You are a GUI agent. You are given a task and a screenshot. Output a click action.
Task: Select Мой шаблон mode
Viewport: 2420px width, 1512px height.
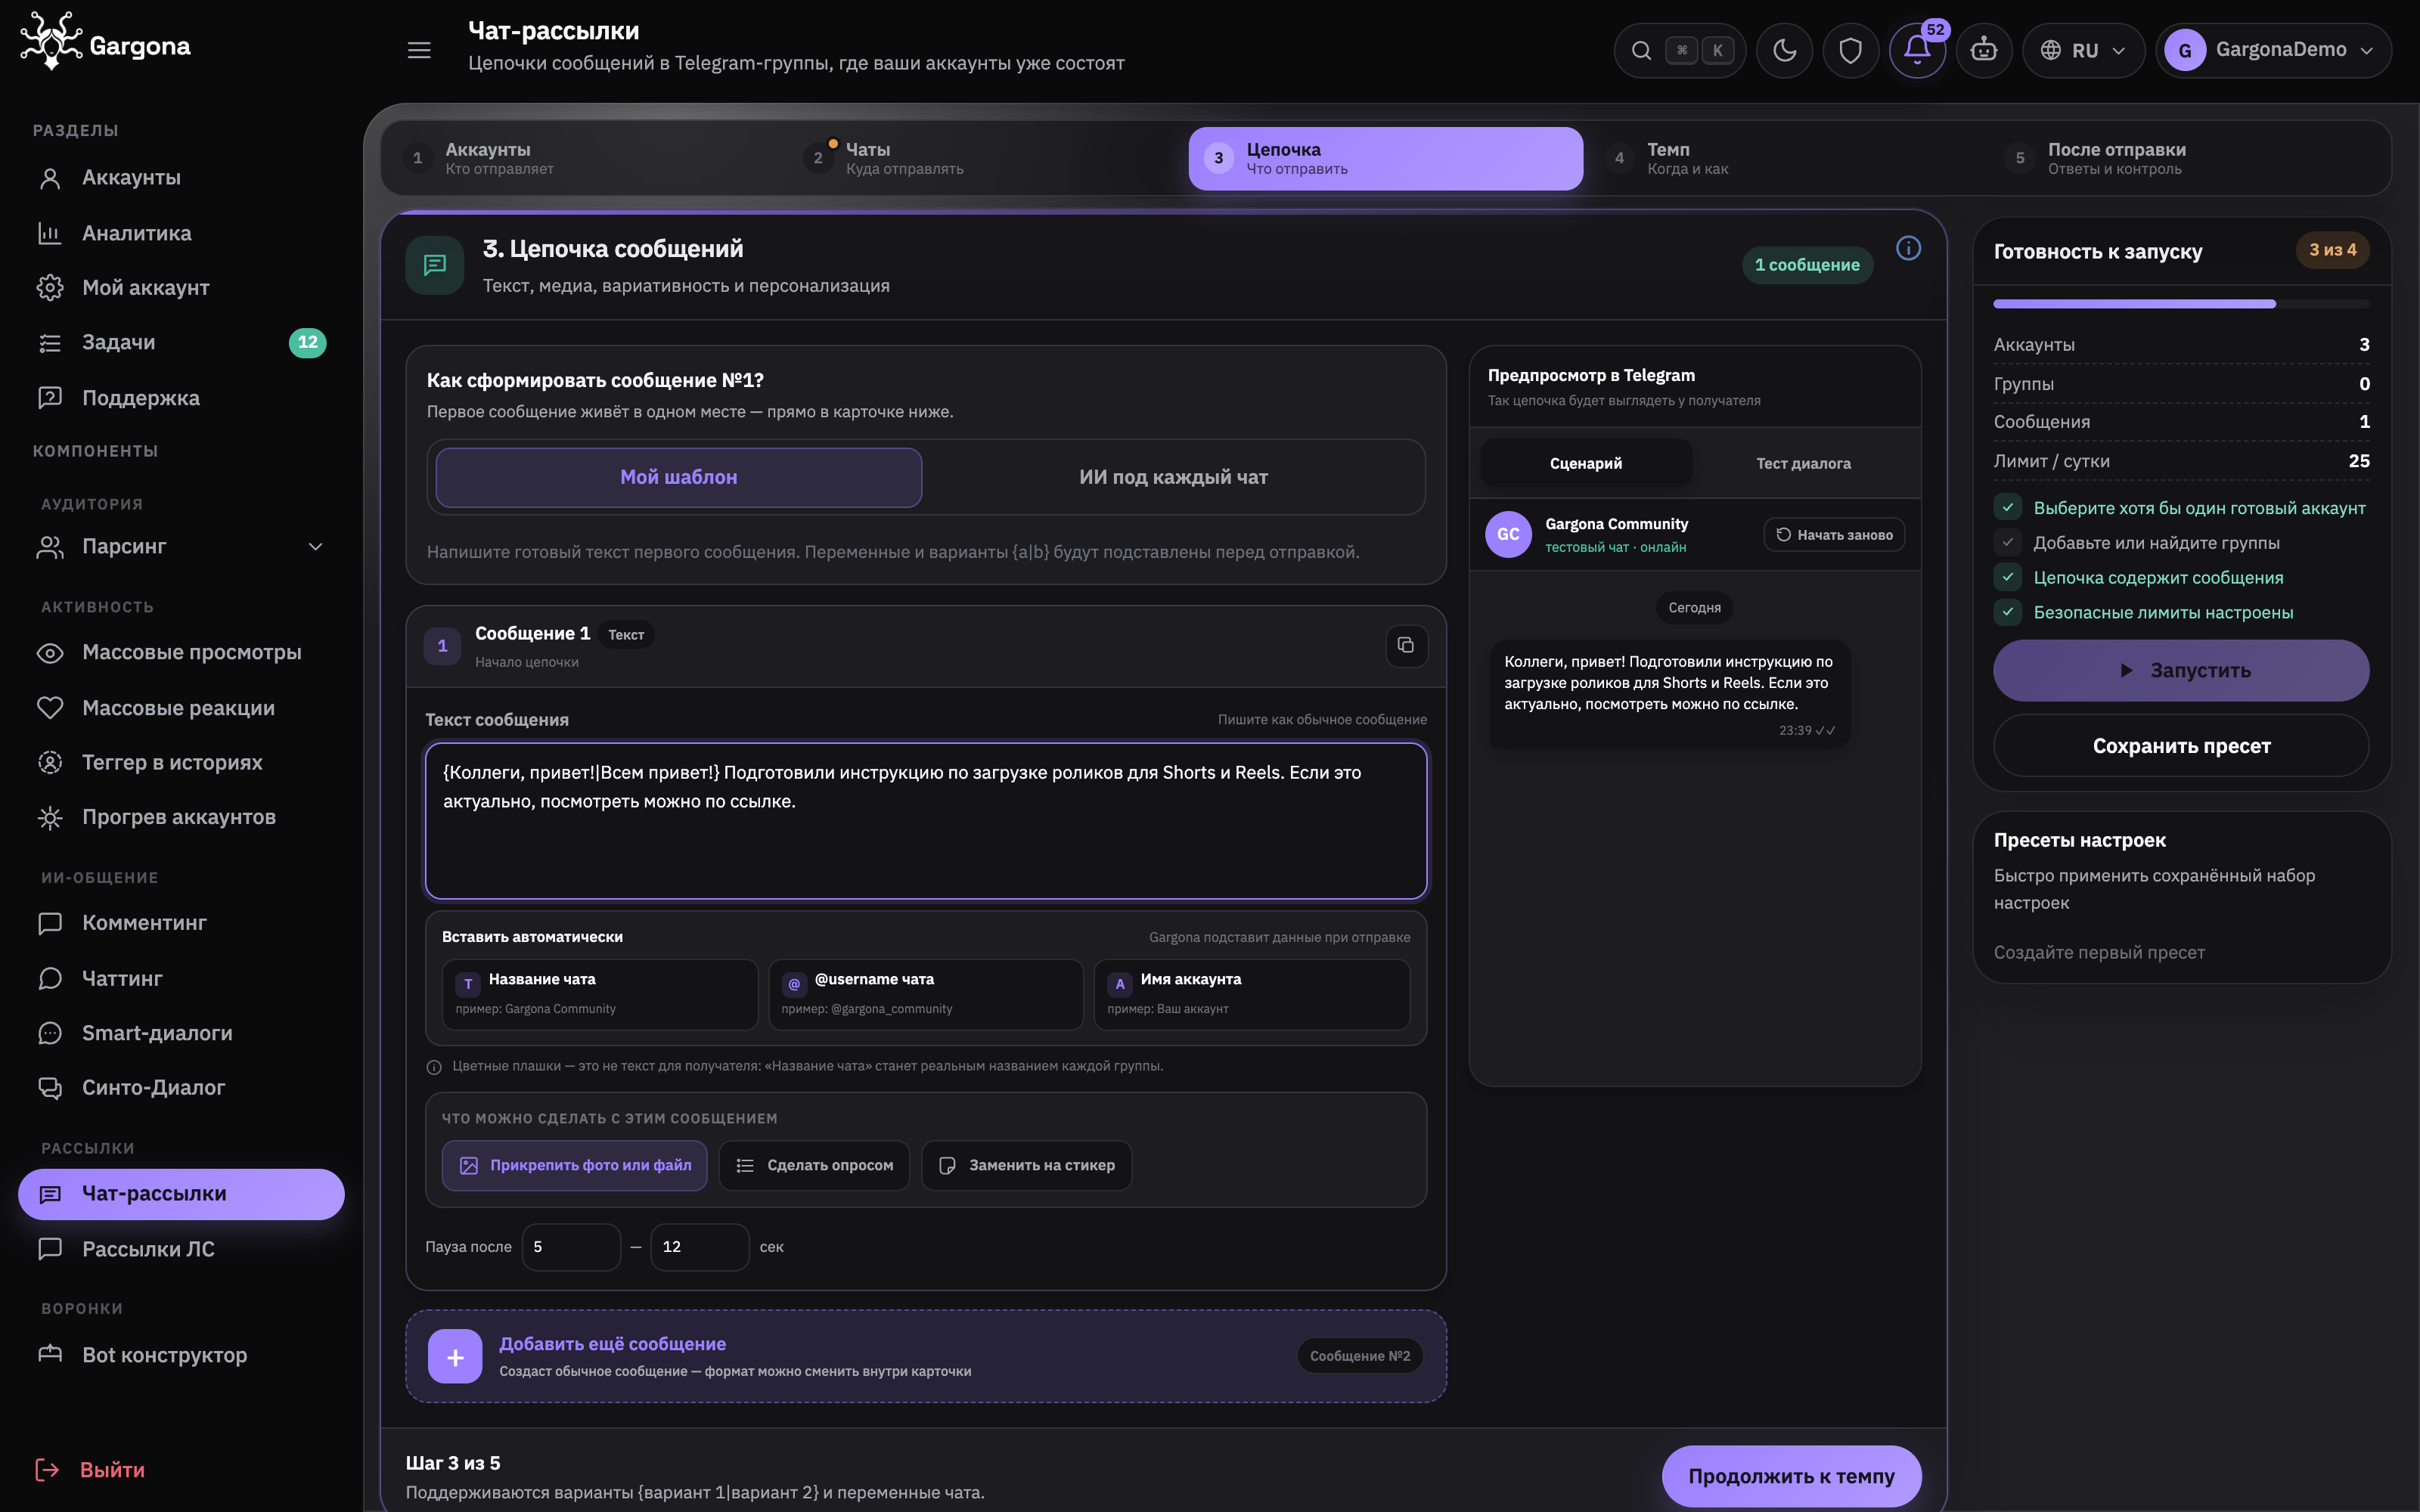679,477
